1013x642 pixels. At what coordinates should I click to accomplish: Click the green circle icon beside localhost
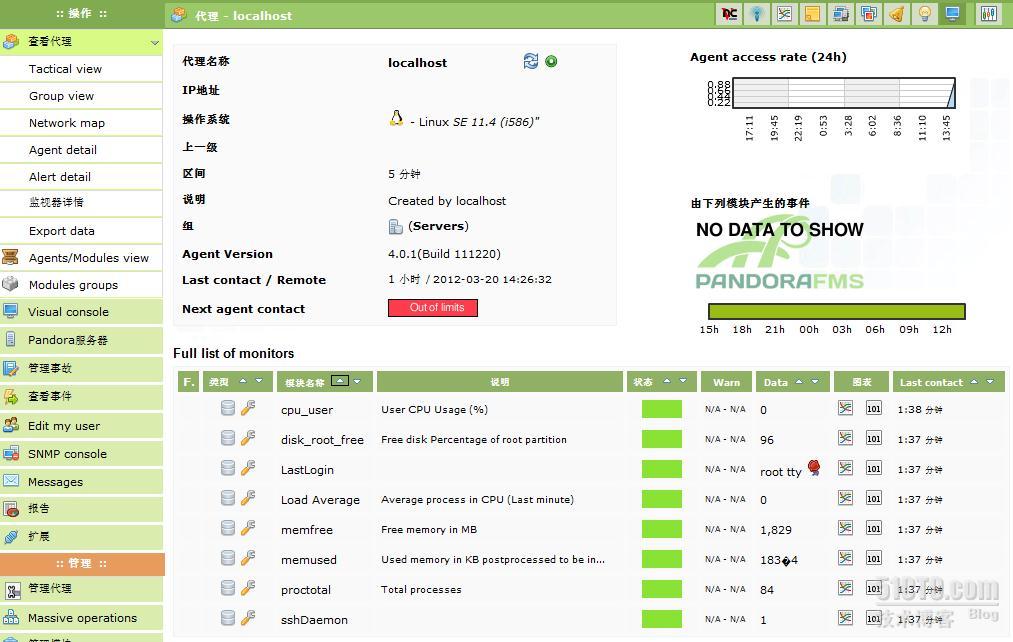(551, 61)
